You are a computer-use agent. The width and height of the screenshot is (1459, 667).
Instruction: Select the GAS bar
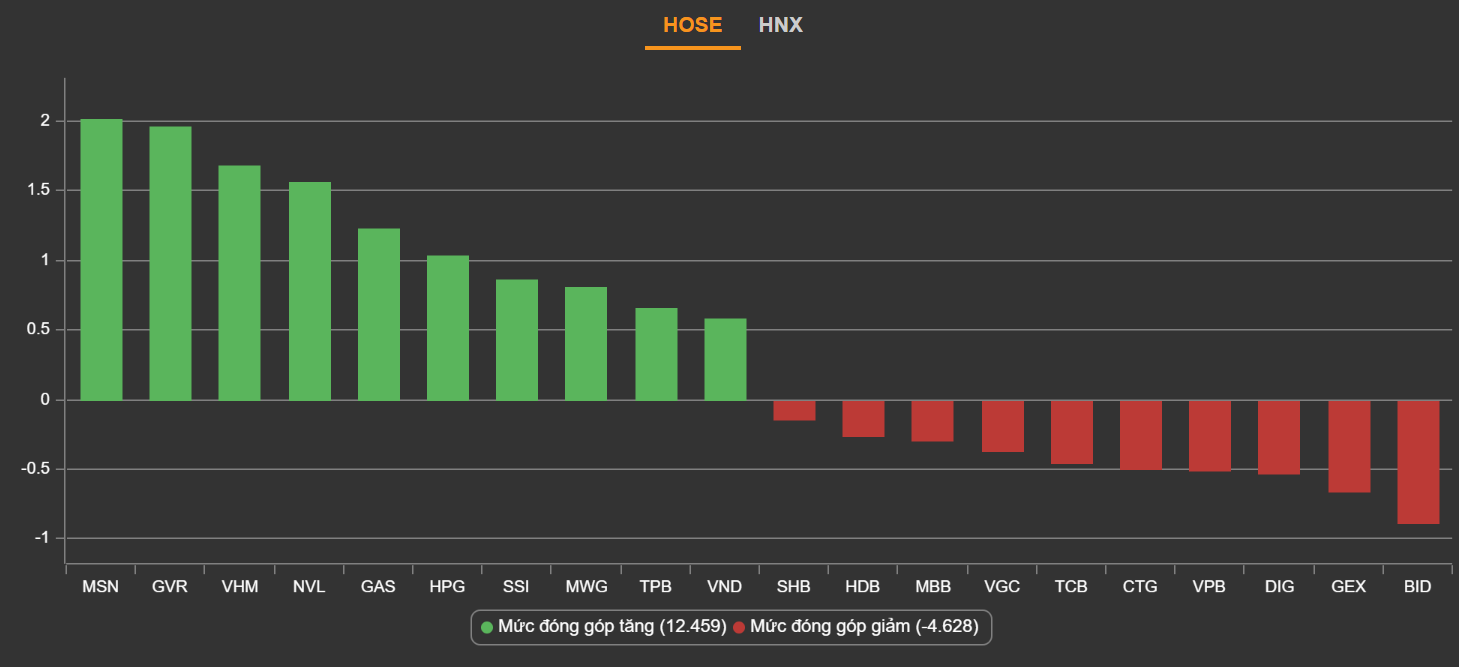[378, 314]
